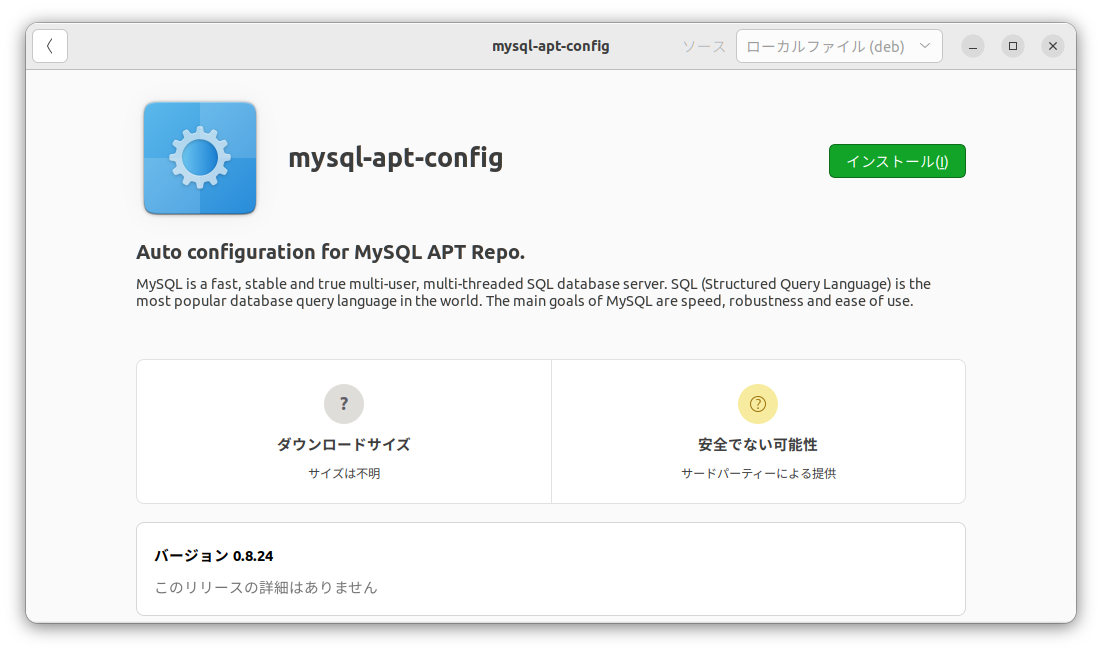Close the software window
This screenshot has height=652, width=1102.
(x=1053, y=46)
